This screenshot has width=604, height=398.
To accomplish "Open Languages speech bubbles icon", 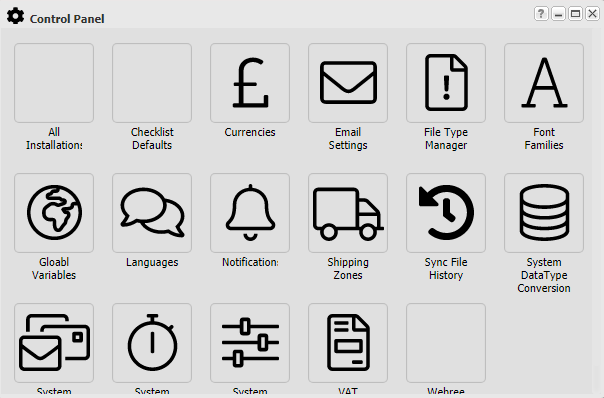I will [152, 213].
